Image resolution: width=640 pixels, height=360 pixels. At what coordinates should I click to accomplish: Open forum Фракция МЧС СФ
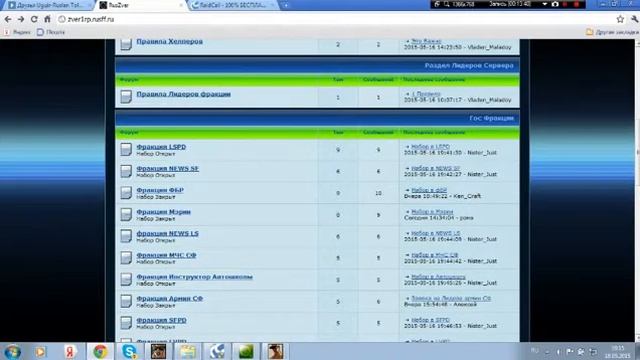[166, 256]
